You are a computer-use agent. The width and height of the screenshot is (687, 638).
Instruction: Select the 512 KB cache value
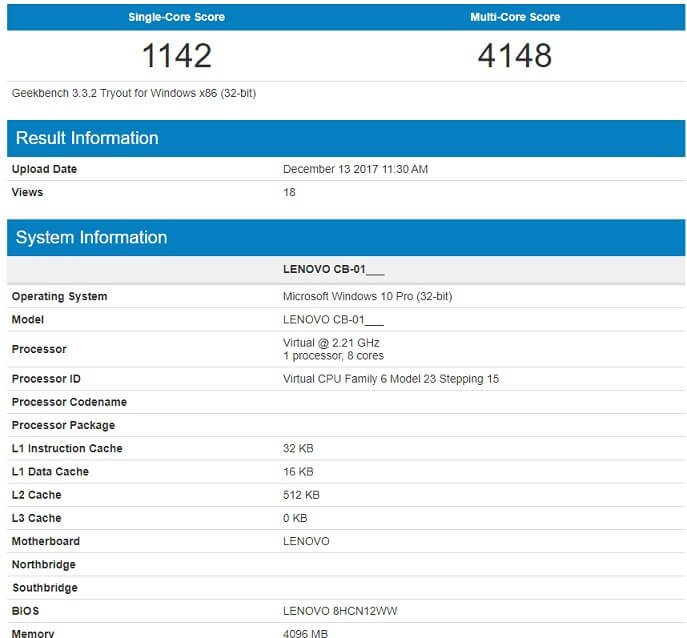point(301,495)
